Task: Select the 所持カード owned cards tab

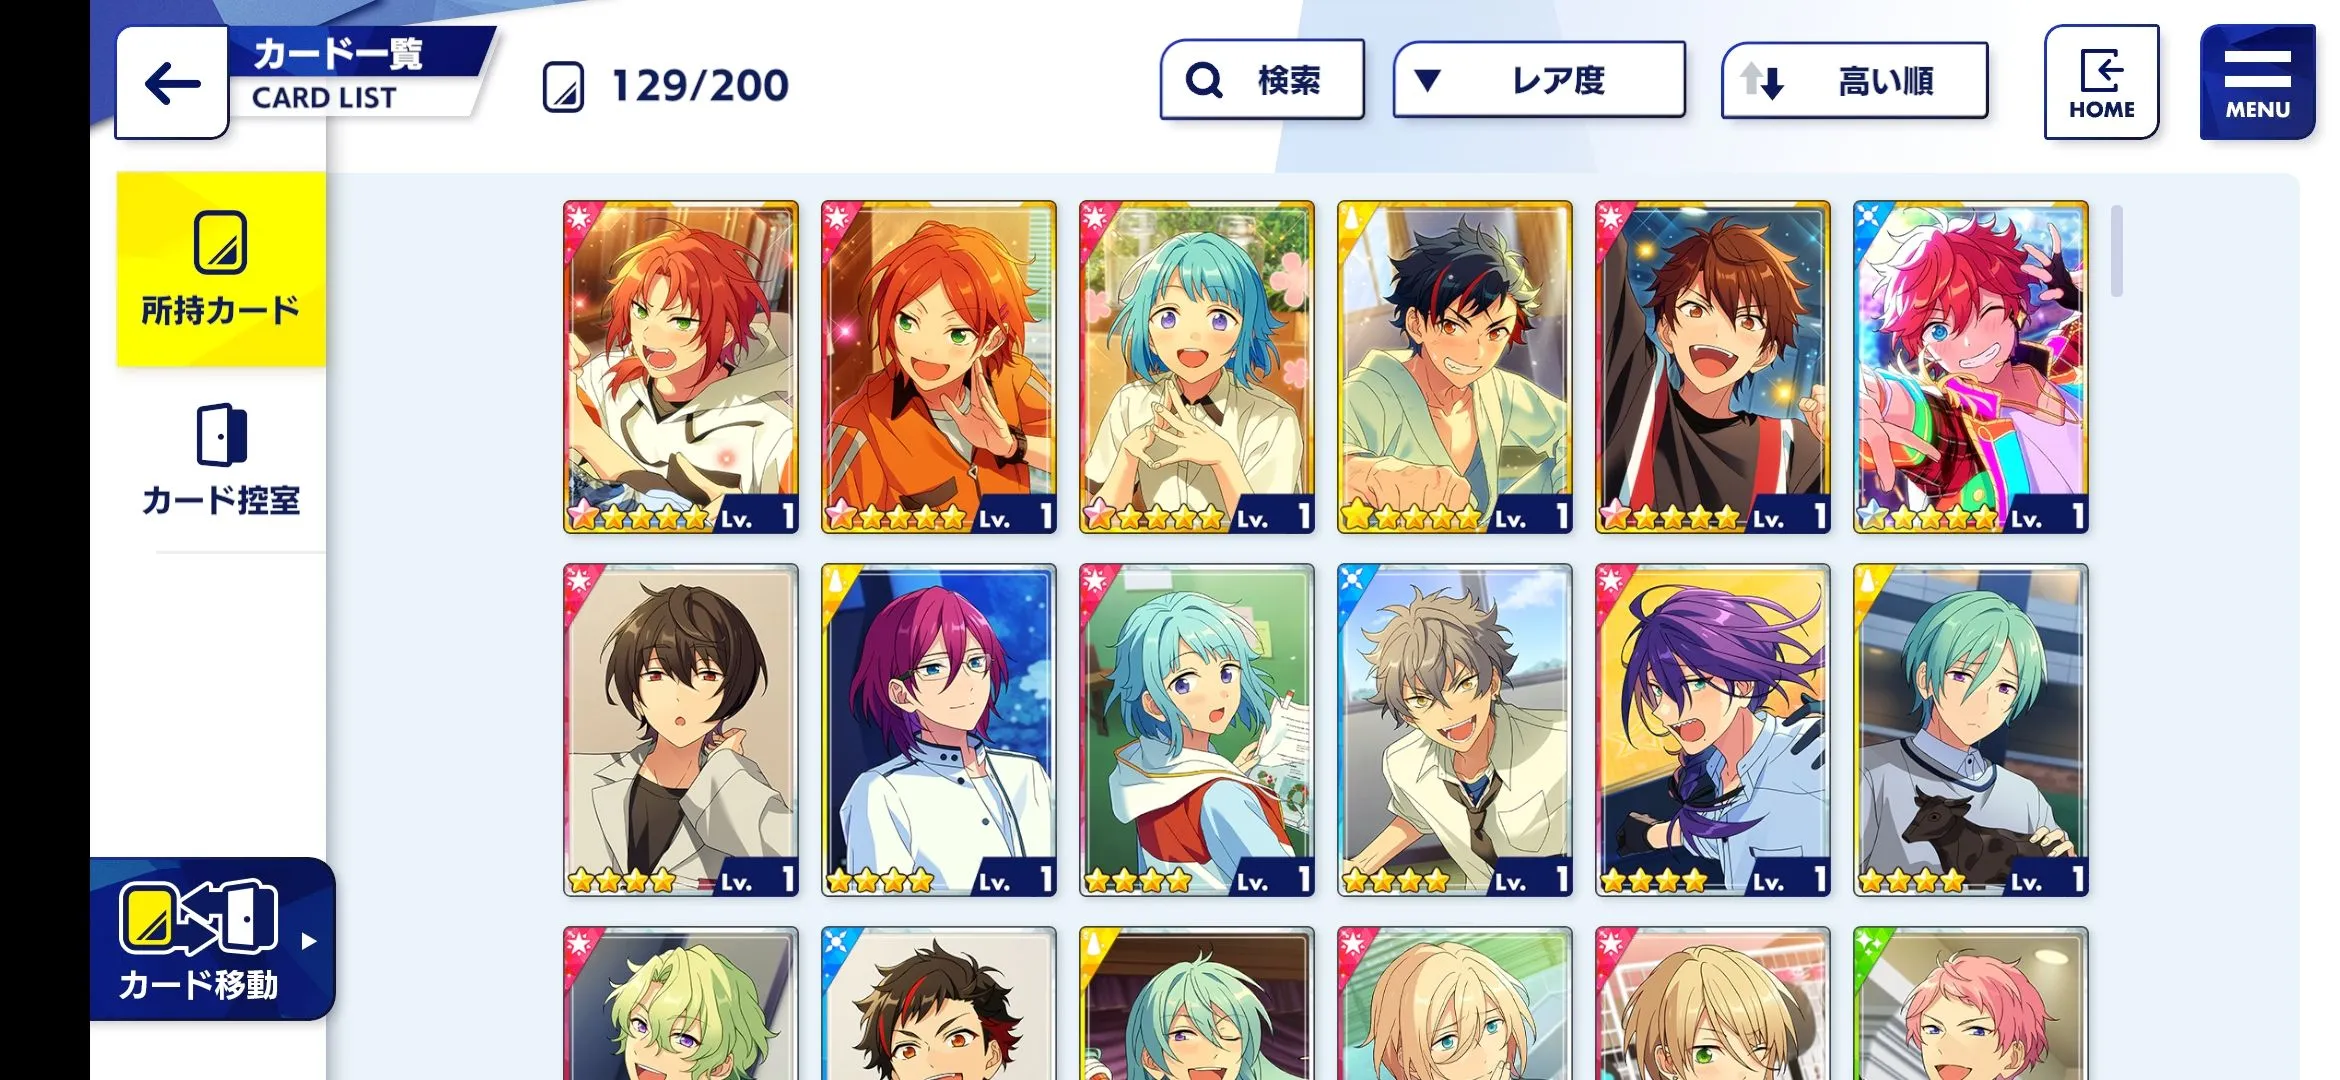Action: point(221,269)
